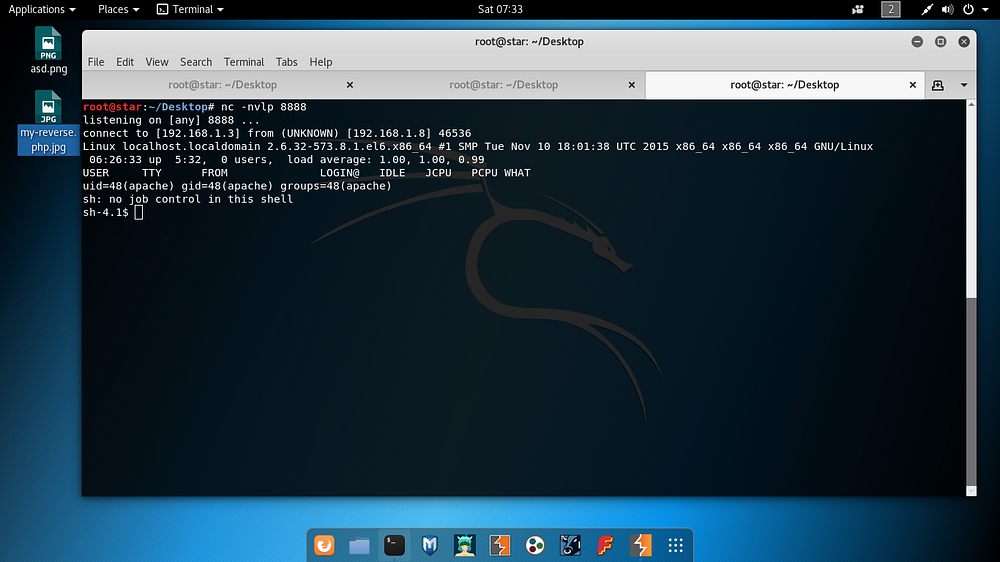Open the volume speaker icon
1000x562 pixels.
tap(948, 9)
